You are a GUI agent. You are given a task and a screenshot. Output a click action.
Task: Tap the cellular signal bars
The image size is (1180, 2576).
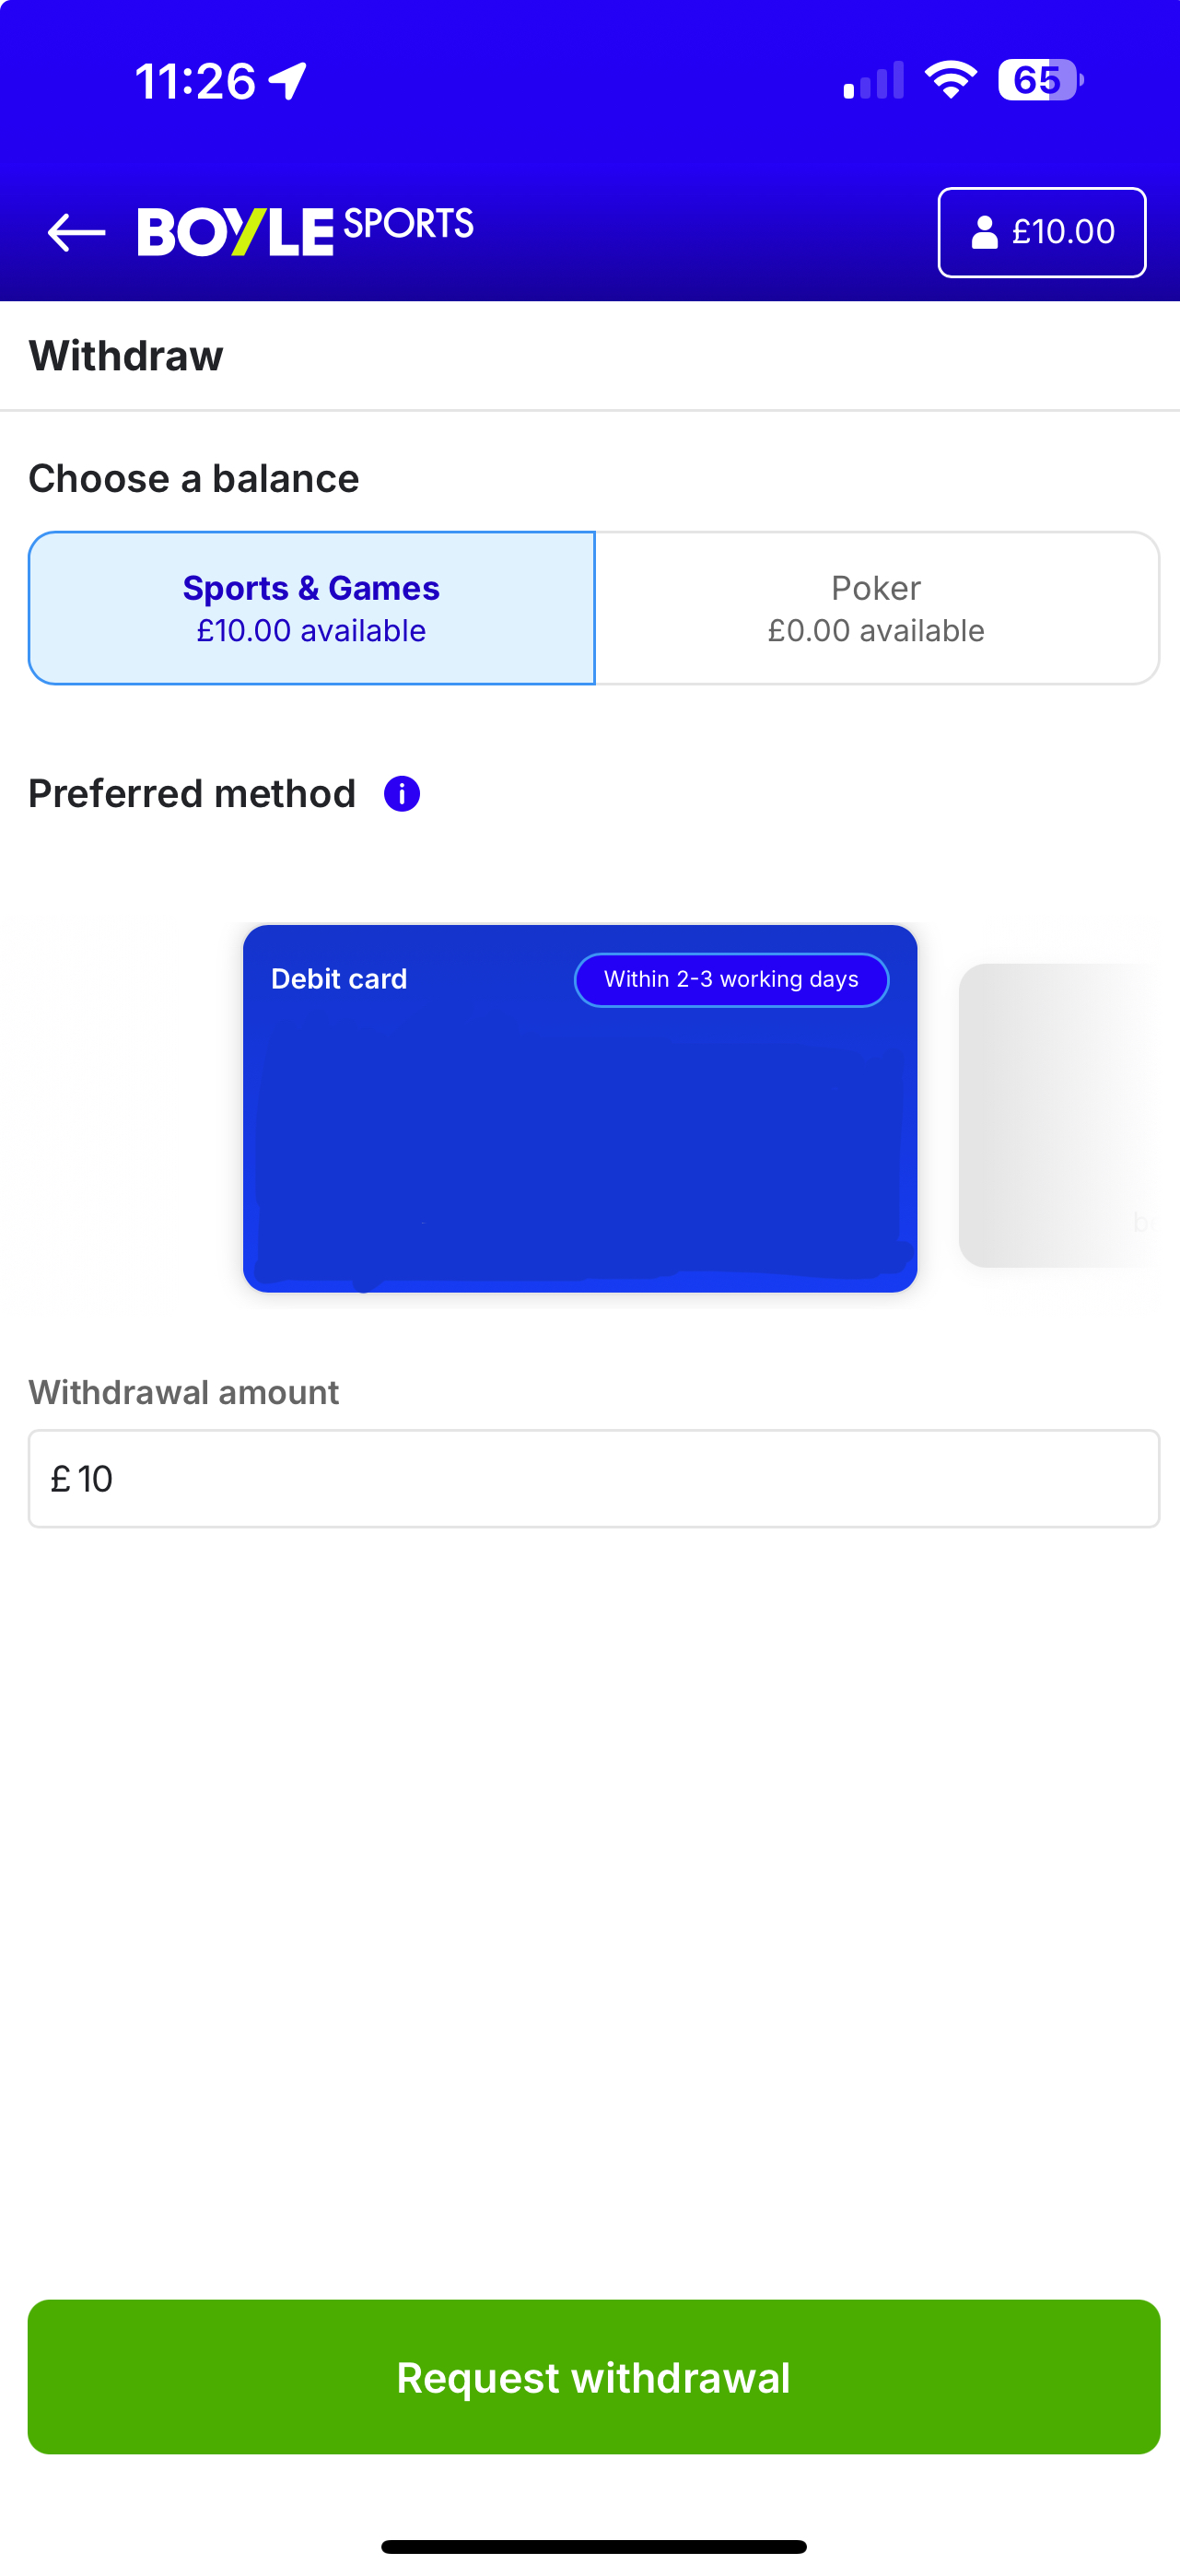[873, 82]
